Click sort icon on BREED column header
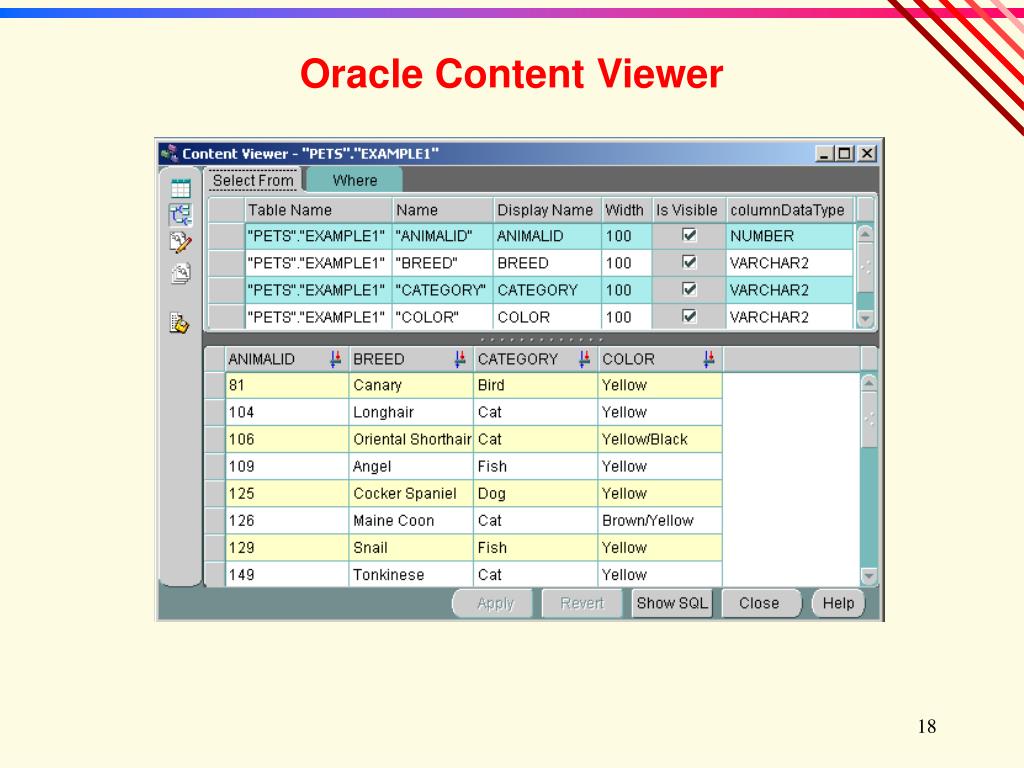The width and height of the screenshot is (1024, 768). (460, 359)
